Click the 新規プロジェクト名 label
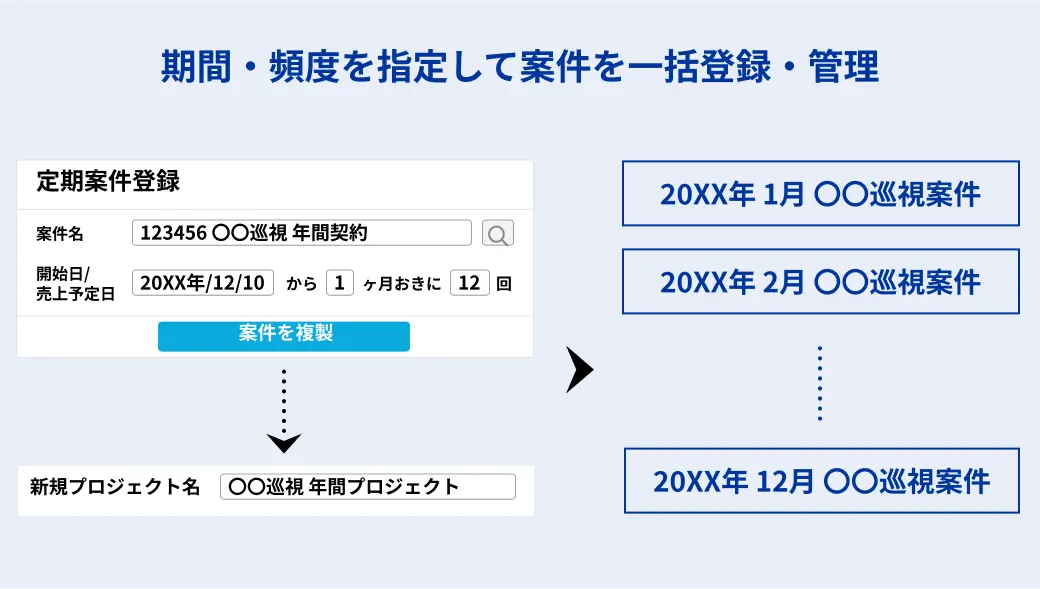Viewport: 1040px width, 589px height. point(115,486)
